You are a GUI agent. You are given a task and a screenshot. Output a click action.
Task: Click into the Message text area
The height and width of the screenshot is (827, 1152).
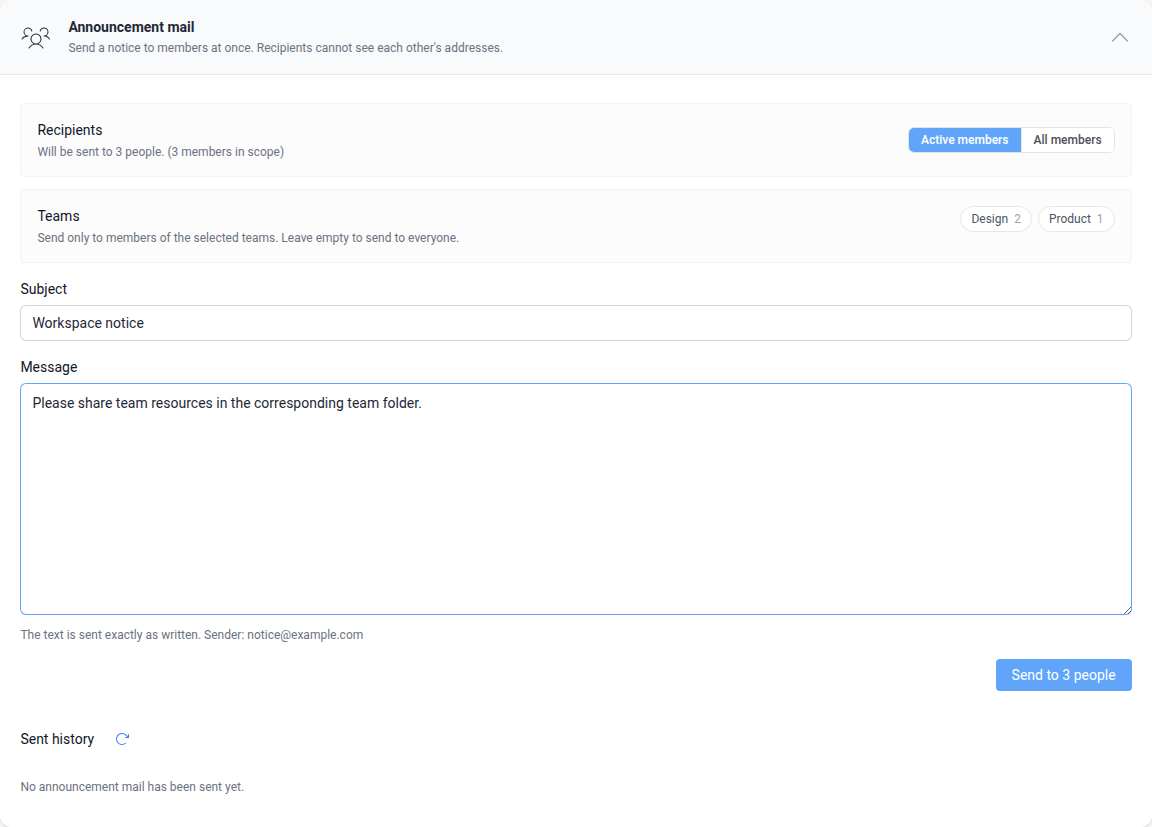(x=575, y=499)
